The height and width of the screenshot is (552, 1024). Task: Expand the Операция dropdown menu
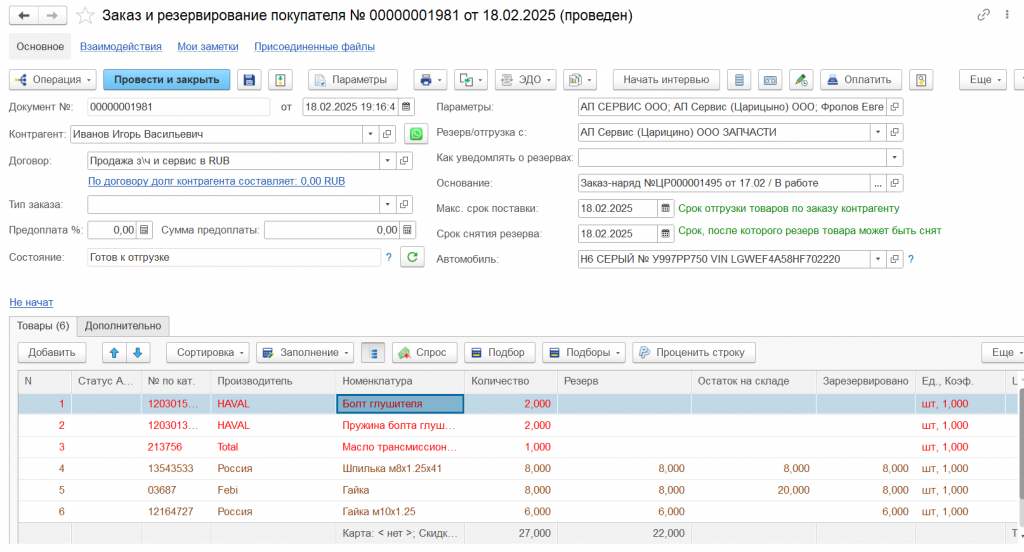pos(53,80)
